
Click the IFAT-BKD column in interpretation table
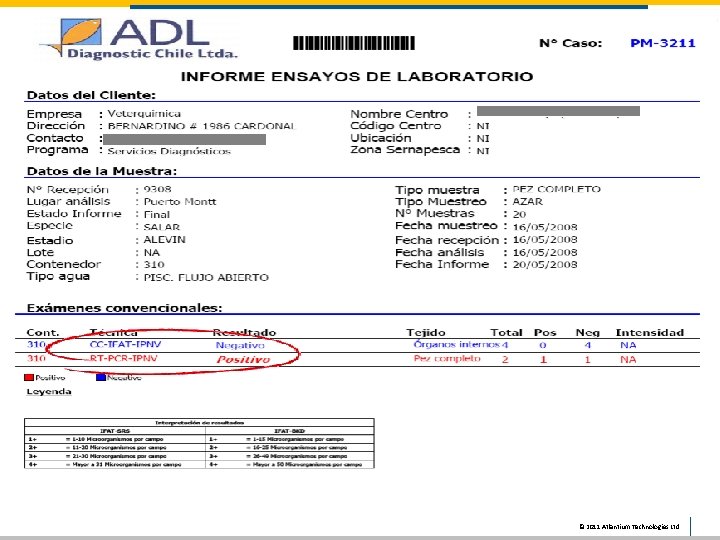[x=289, y=431]
